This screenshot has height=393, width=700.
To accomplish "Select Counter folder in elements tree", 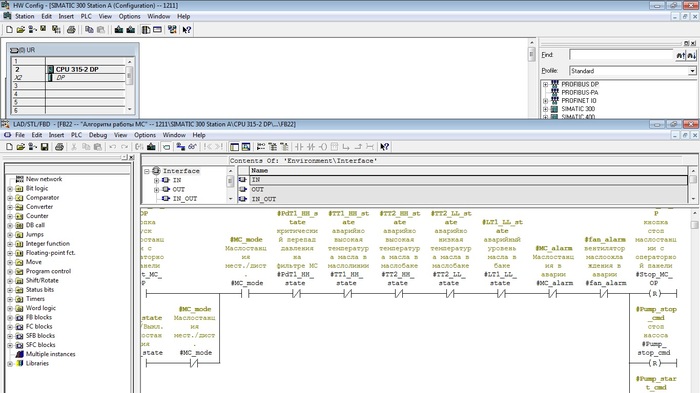I will 37,216.
